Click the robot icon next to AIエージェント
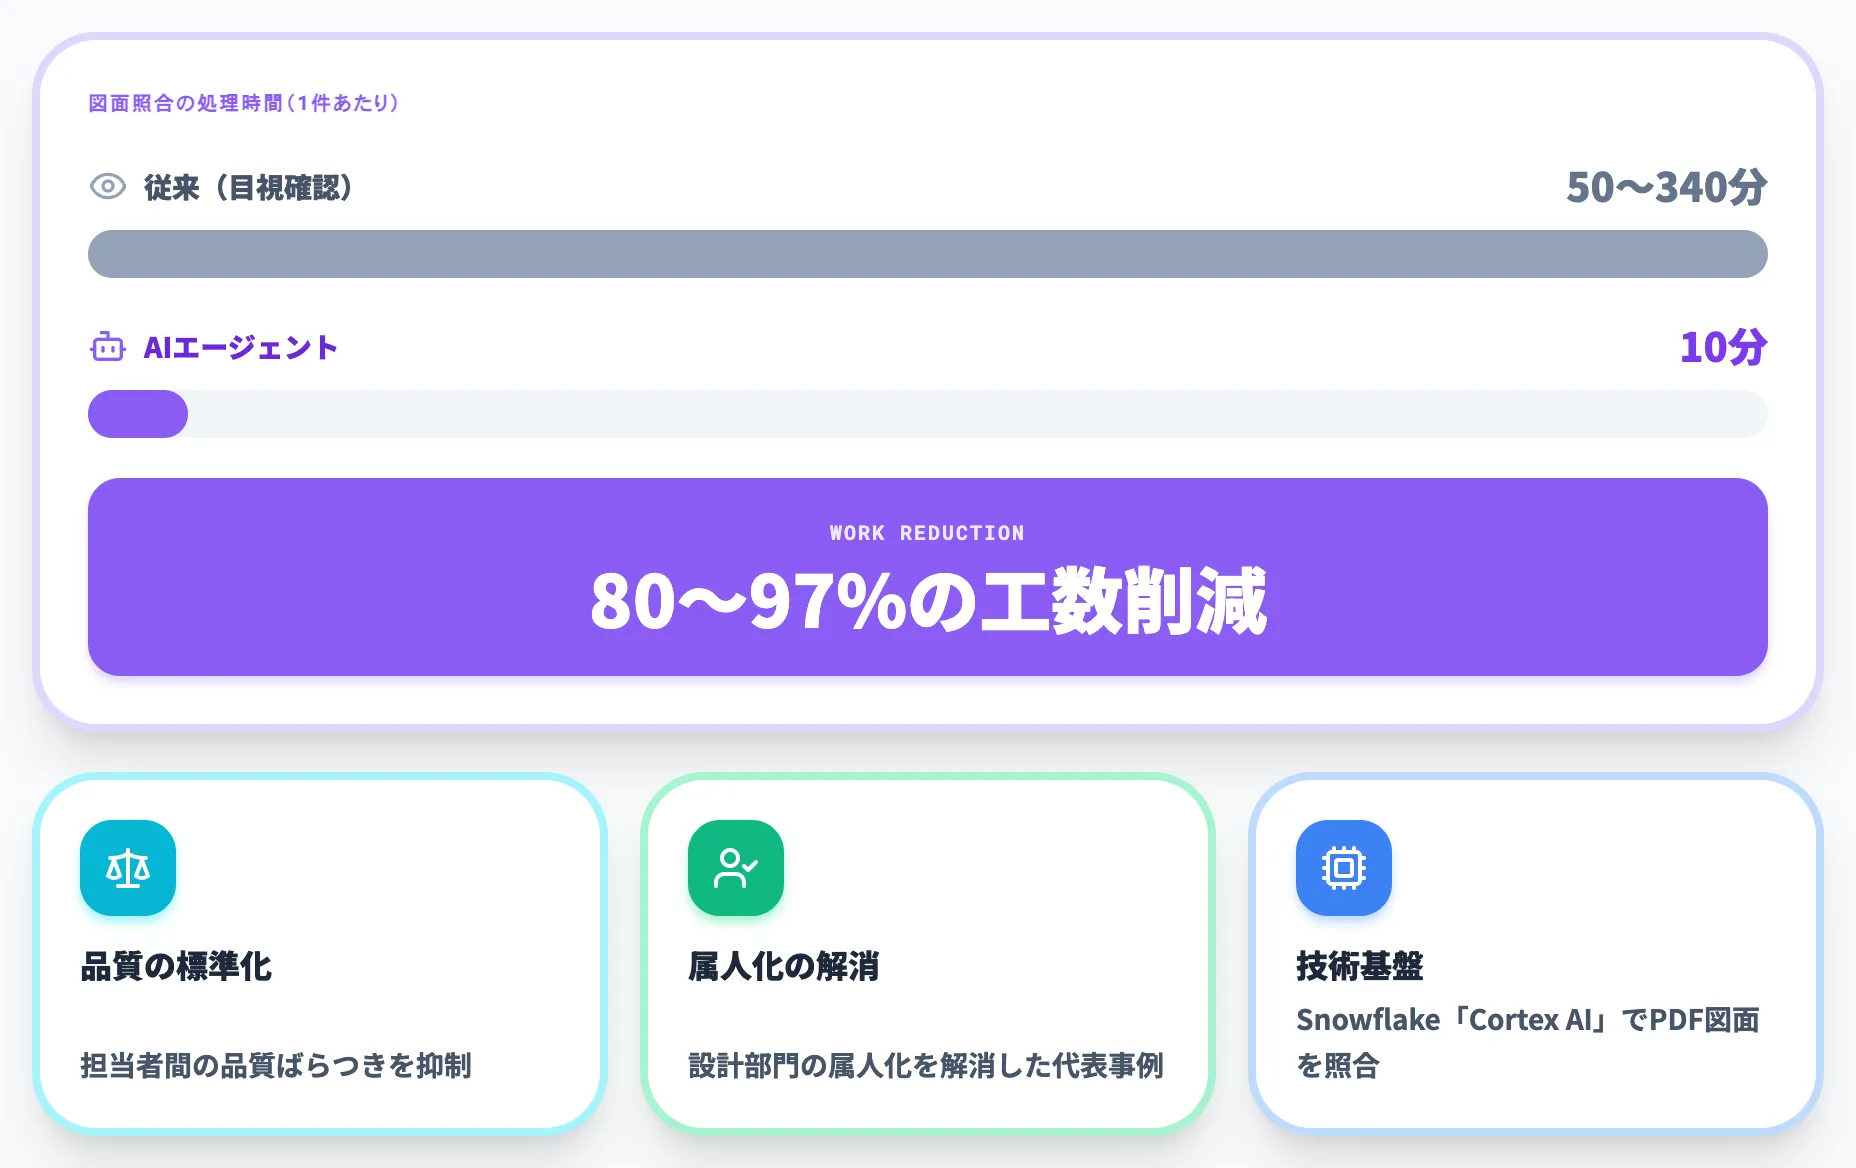This screenshot has height=1168, width=1856. click(x=108, y=347)
